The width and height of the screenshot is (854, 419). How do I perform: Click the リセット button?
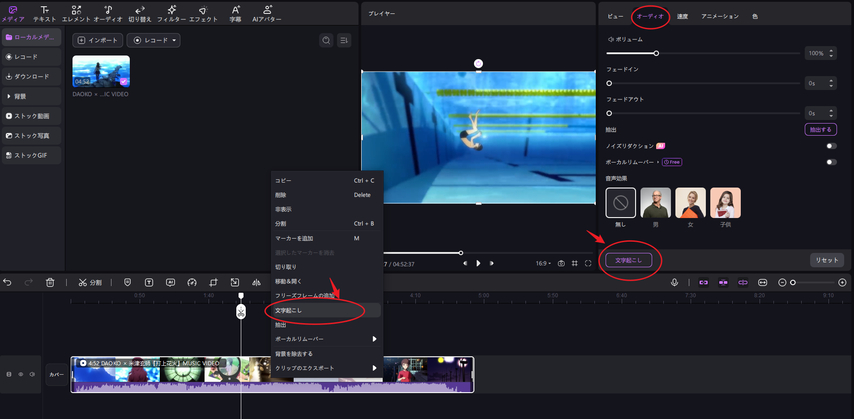[x=826, y=260]
